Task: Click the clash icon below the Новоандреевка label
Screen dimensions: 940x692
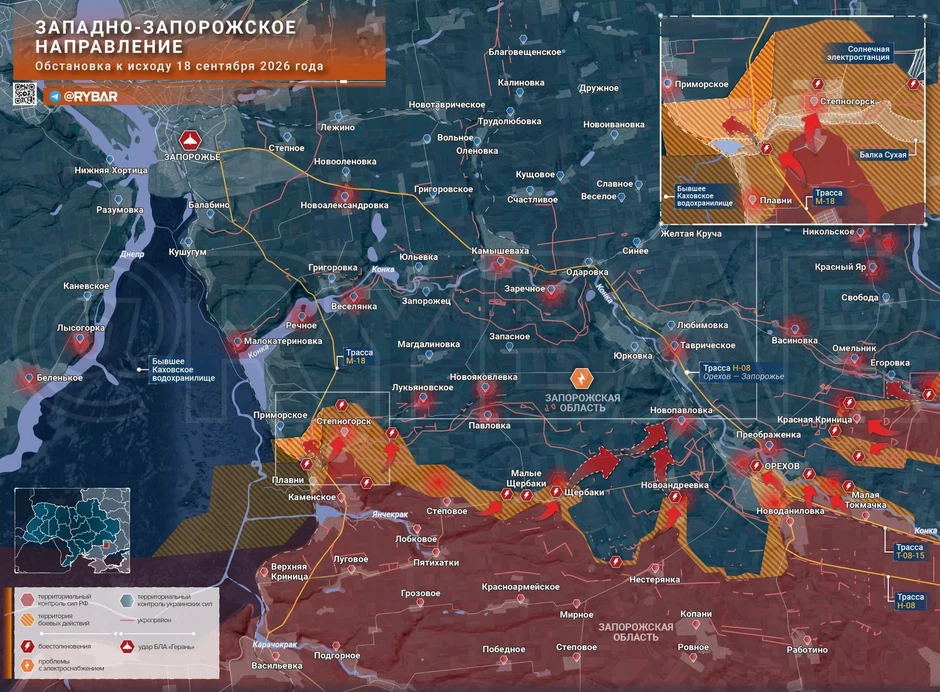Action: click(675, 497)
